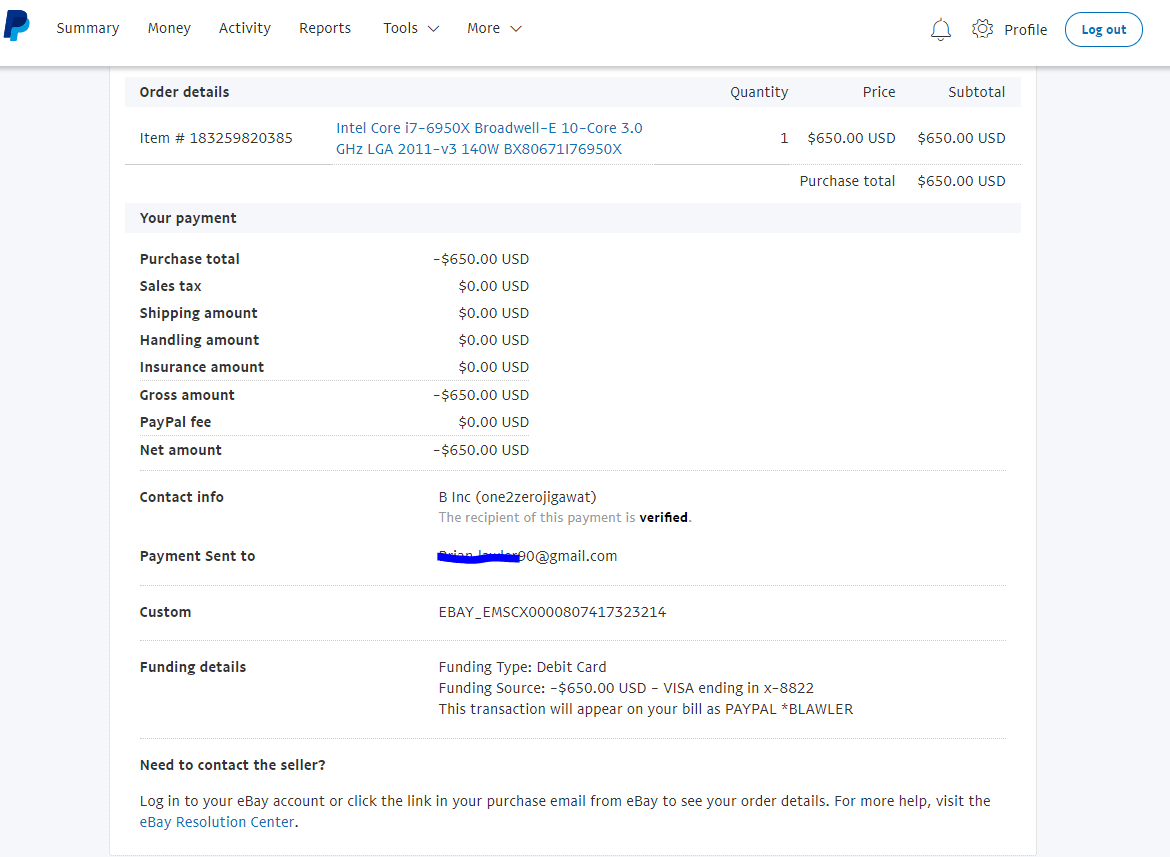Open the Tools menu label

401,28
